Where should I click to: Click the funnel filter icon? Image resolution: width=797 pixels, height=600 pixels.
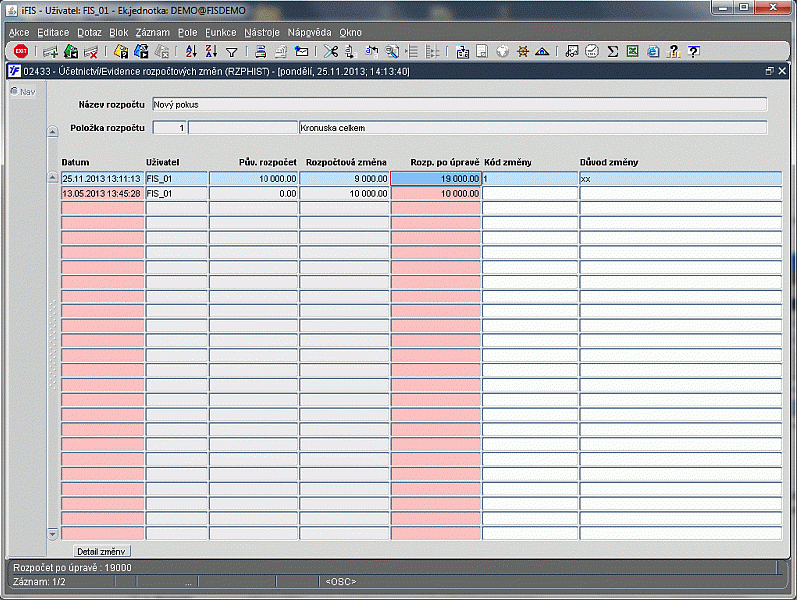pyautogui.click(x=231, y=51)
